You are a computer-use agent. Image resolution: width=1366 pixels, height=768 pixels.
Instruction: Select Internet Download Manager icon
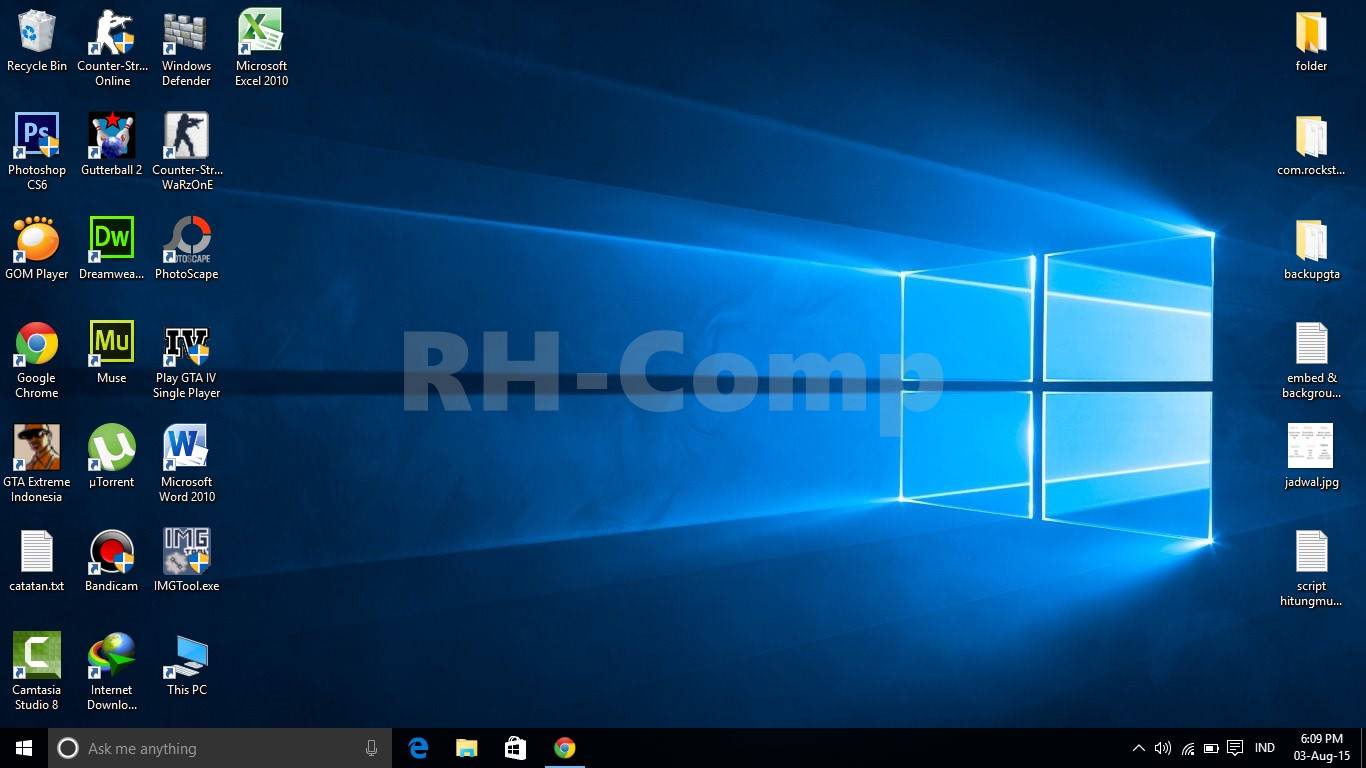tap(112, 672)
